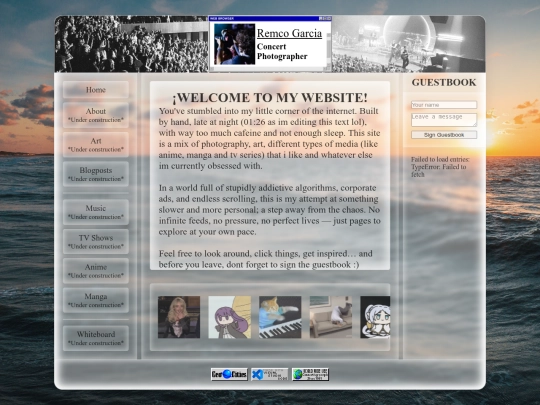Click the GUESTBOOK heading
540x405 pixels.
coord(444,82)
